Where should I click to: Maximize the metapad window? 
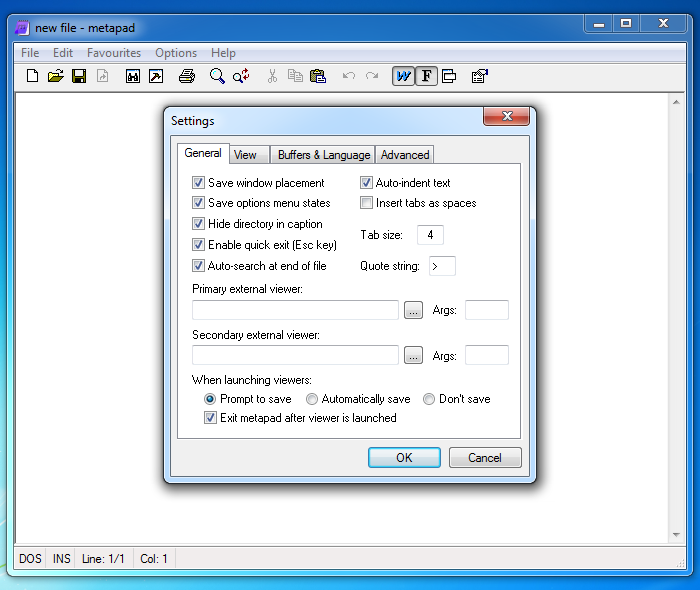pyautogui.click(x=626, y=23)
